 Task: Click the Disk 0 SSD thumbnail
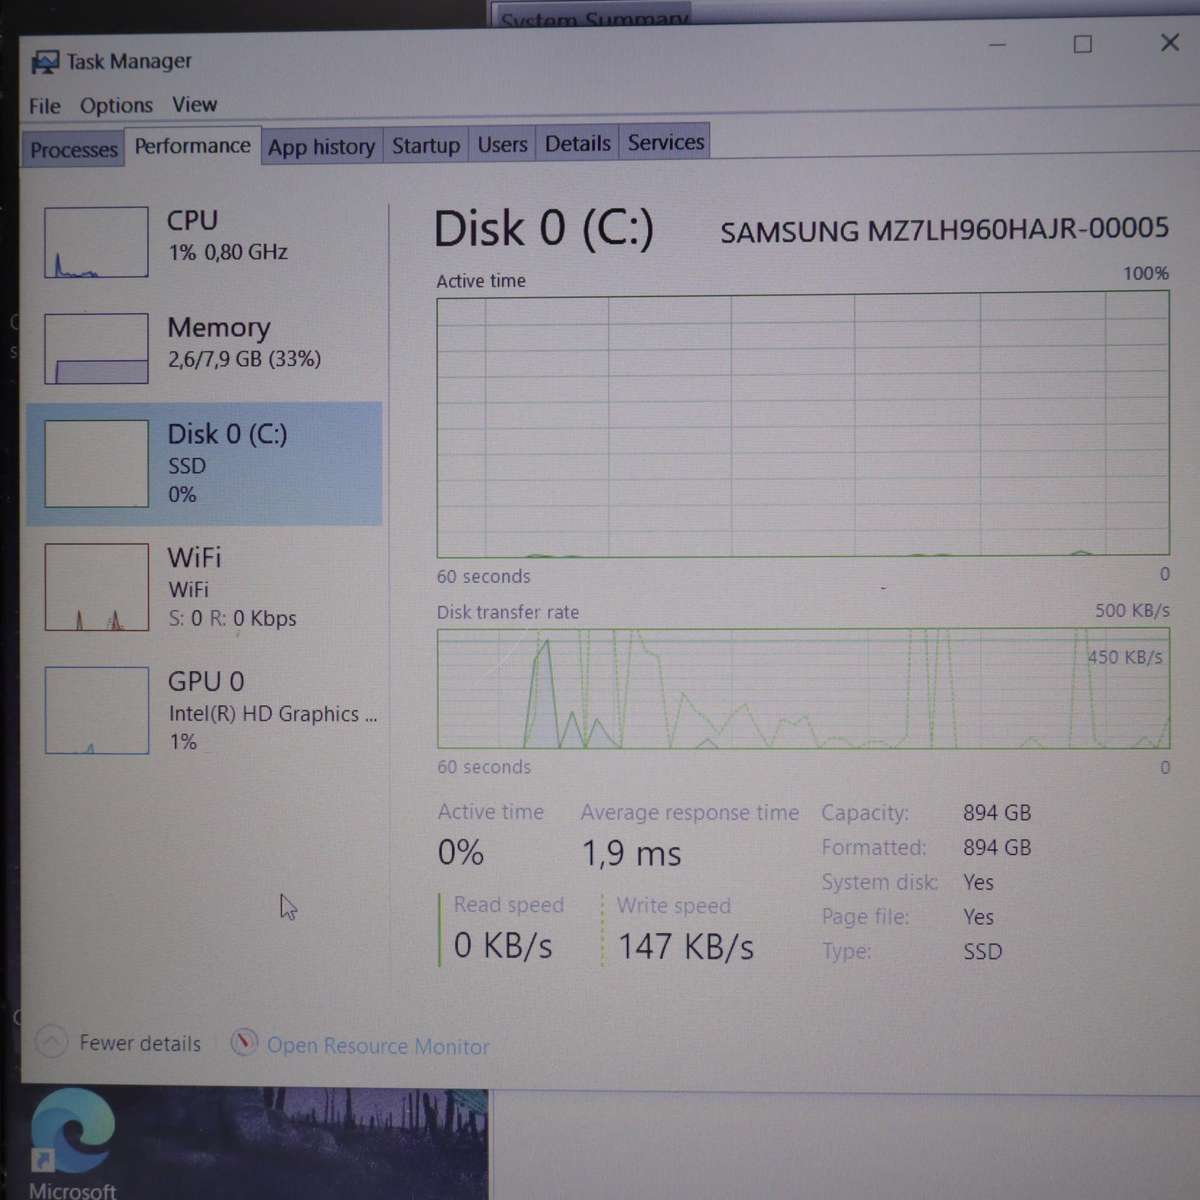(x=95, y=462)
